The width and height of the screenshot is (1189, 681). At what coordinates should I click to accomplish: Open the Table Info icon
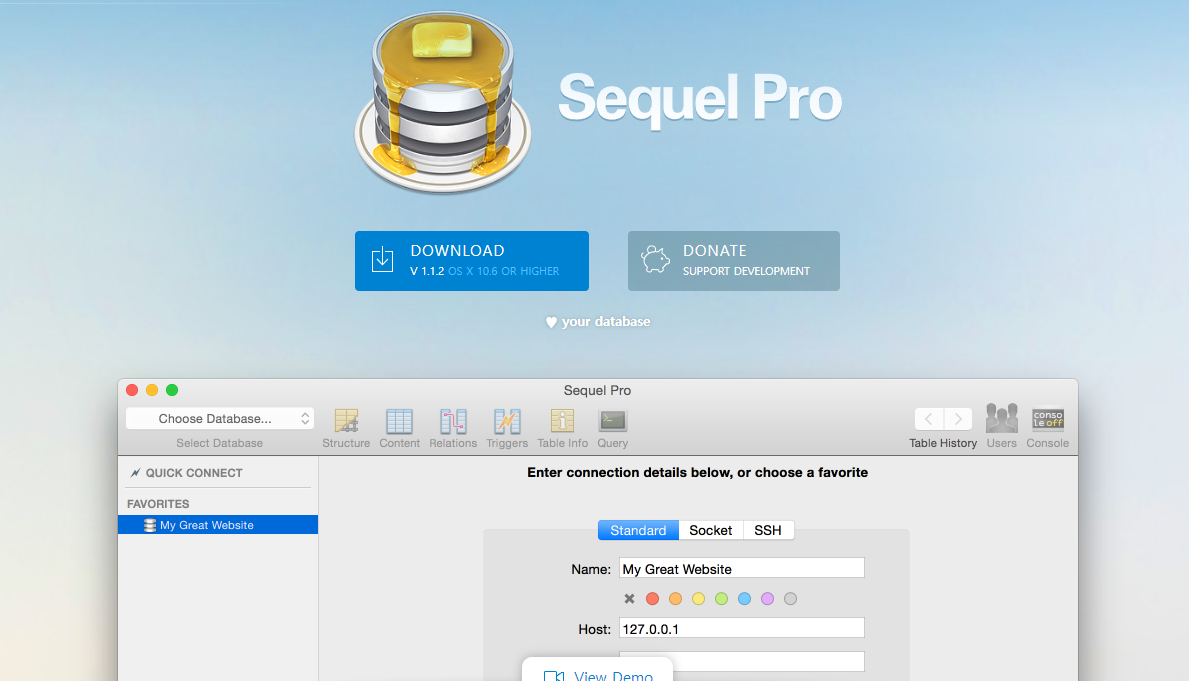pos(563,420)
